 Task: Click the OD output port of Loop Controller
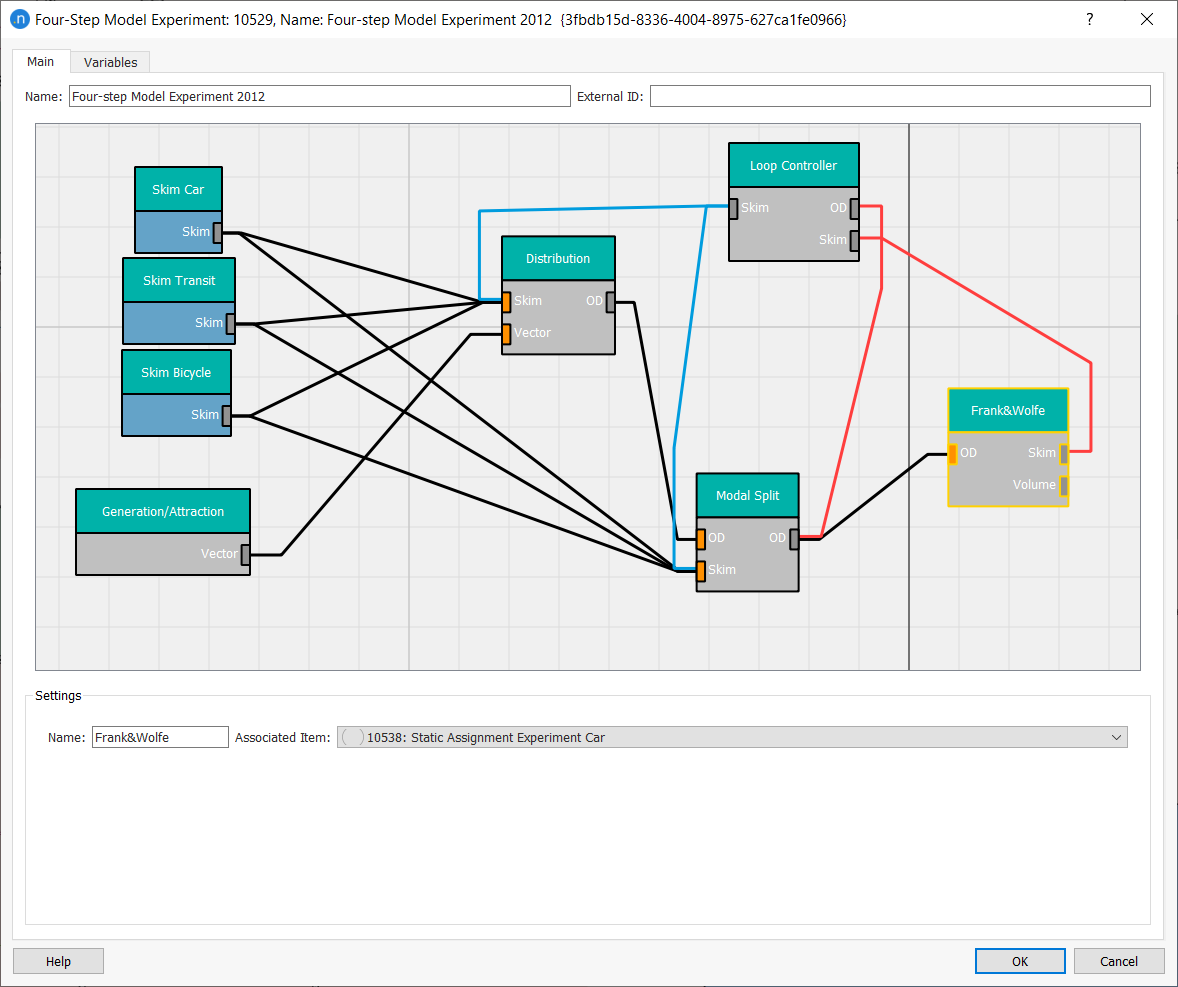pyautogui.click(x=854, y=208)
